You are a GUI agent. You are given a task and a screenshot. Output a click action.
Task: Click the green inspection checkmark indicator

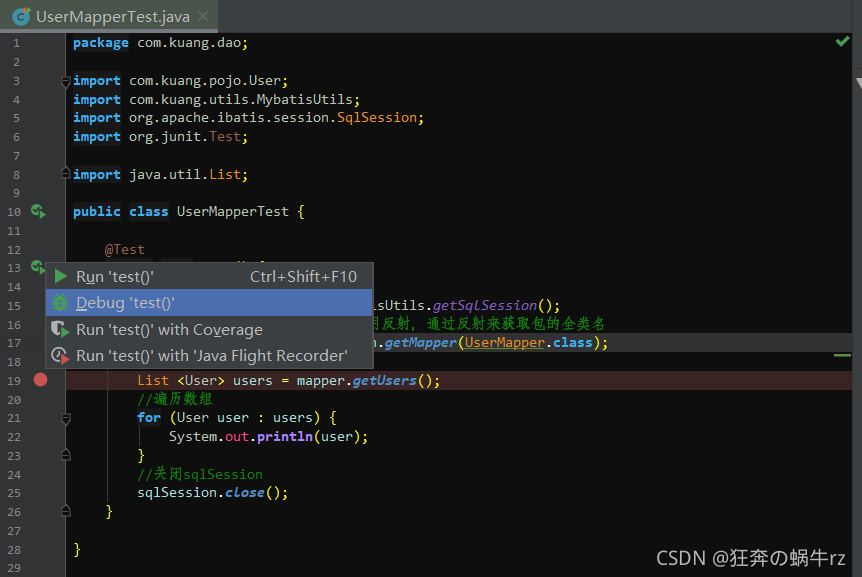point(842,41)
